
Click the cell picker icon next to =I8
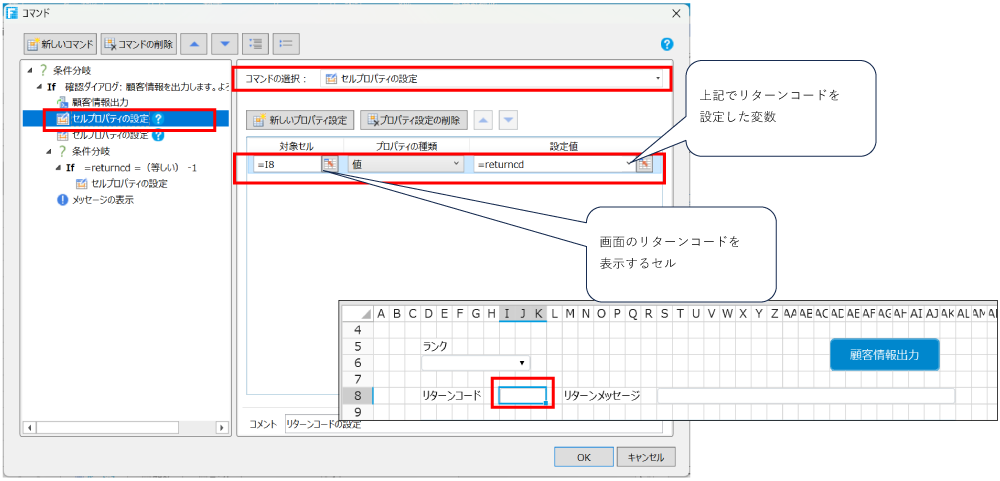[329, 165]
